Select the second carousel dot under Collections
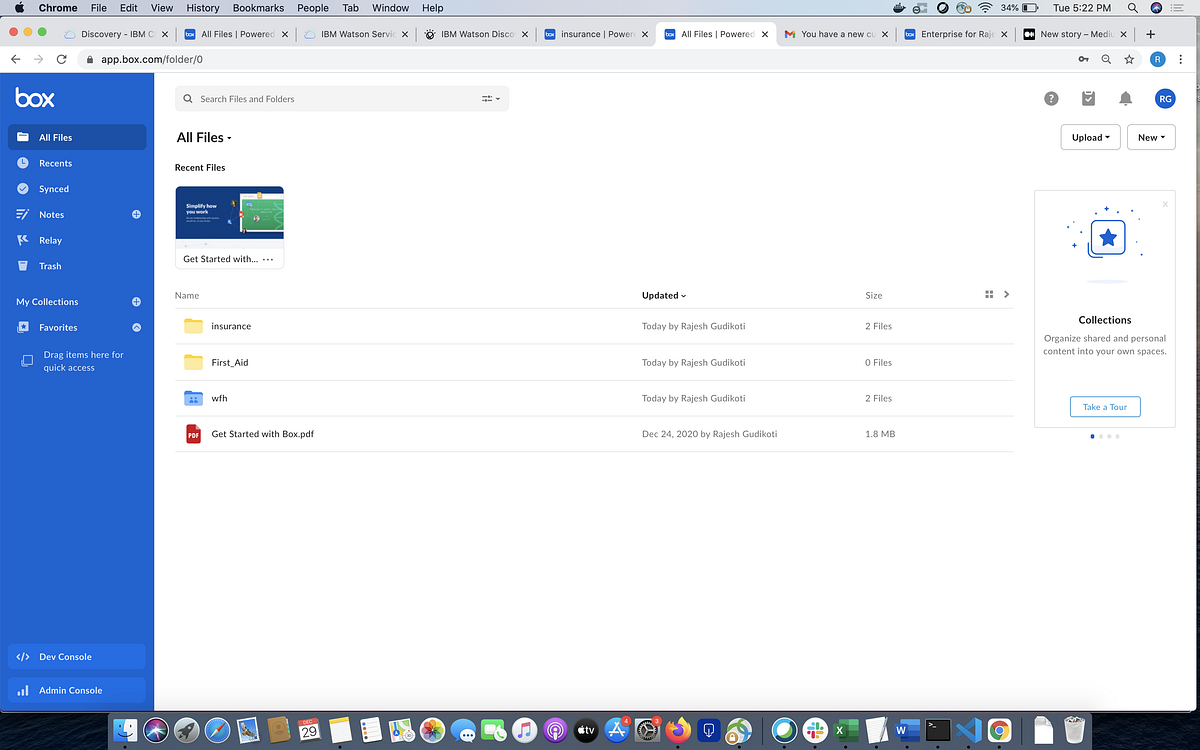This screenshot has height=750, width=1200. [1100, 436]
